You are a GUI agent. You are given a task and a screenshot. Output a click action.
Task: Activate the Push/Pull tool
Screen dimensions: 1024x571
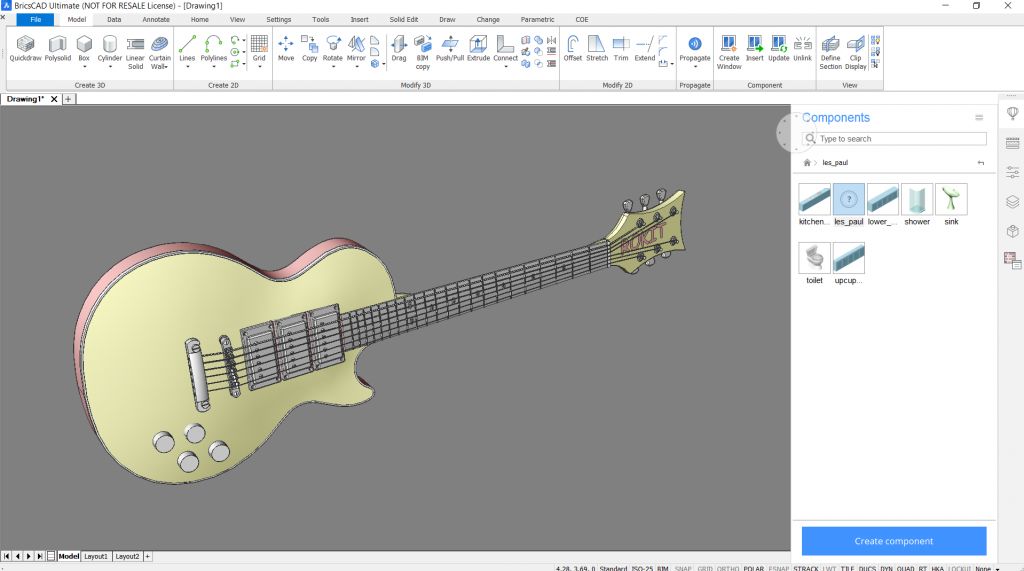click(x=449, y=49)
